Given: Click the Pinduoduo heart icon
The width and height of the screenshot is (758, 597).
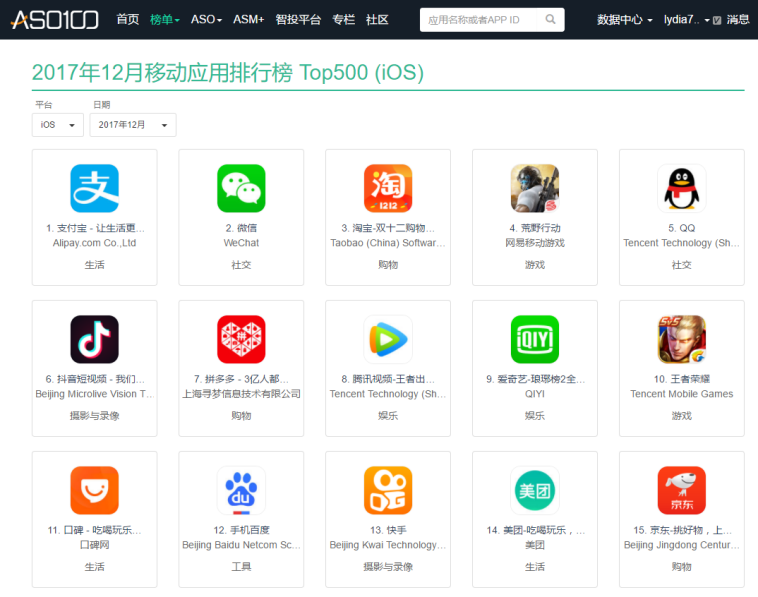Looking at the screenshot, I should coord(241,340).
